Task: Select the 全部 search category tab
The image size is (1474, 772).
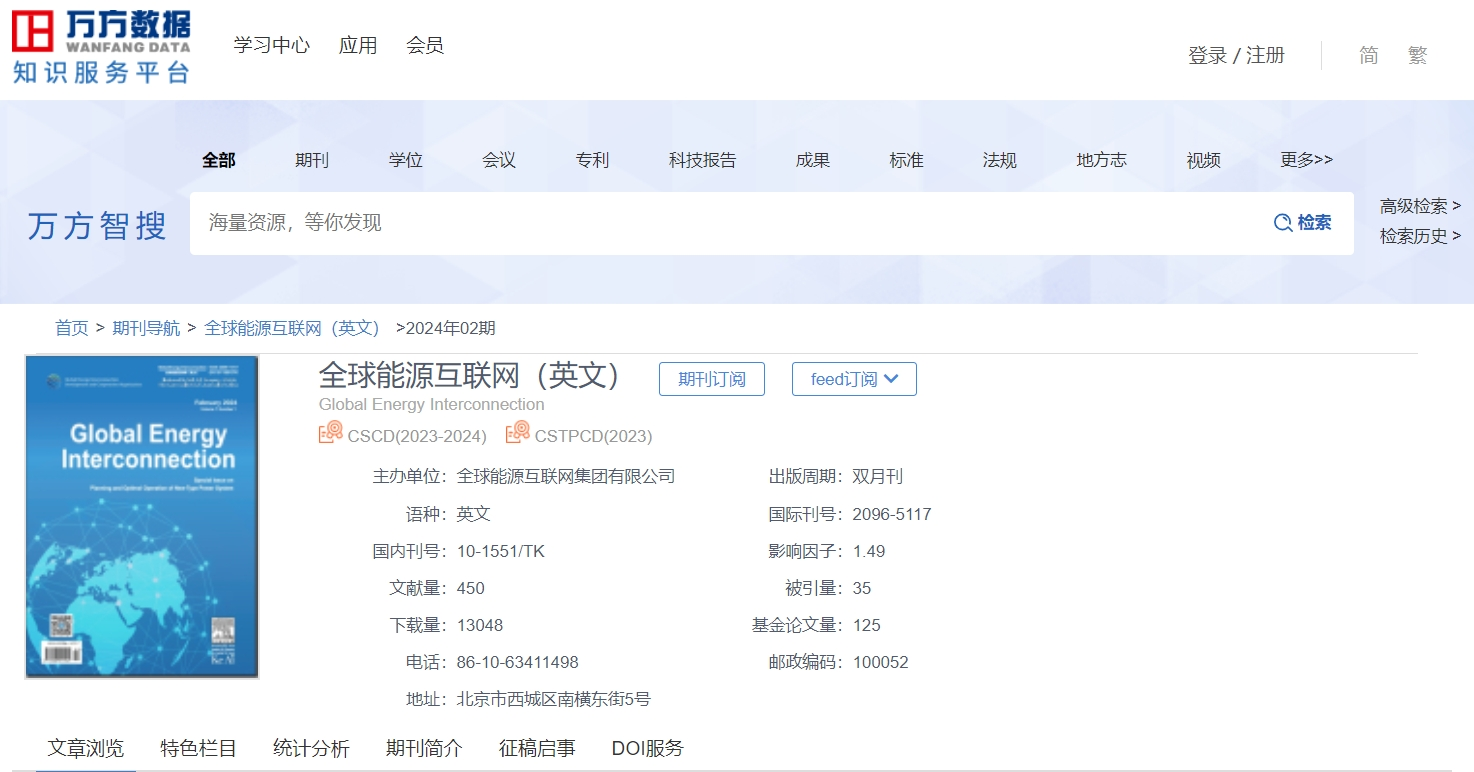Action: 219,160
